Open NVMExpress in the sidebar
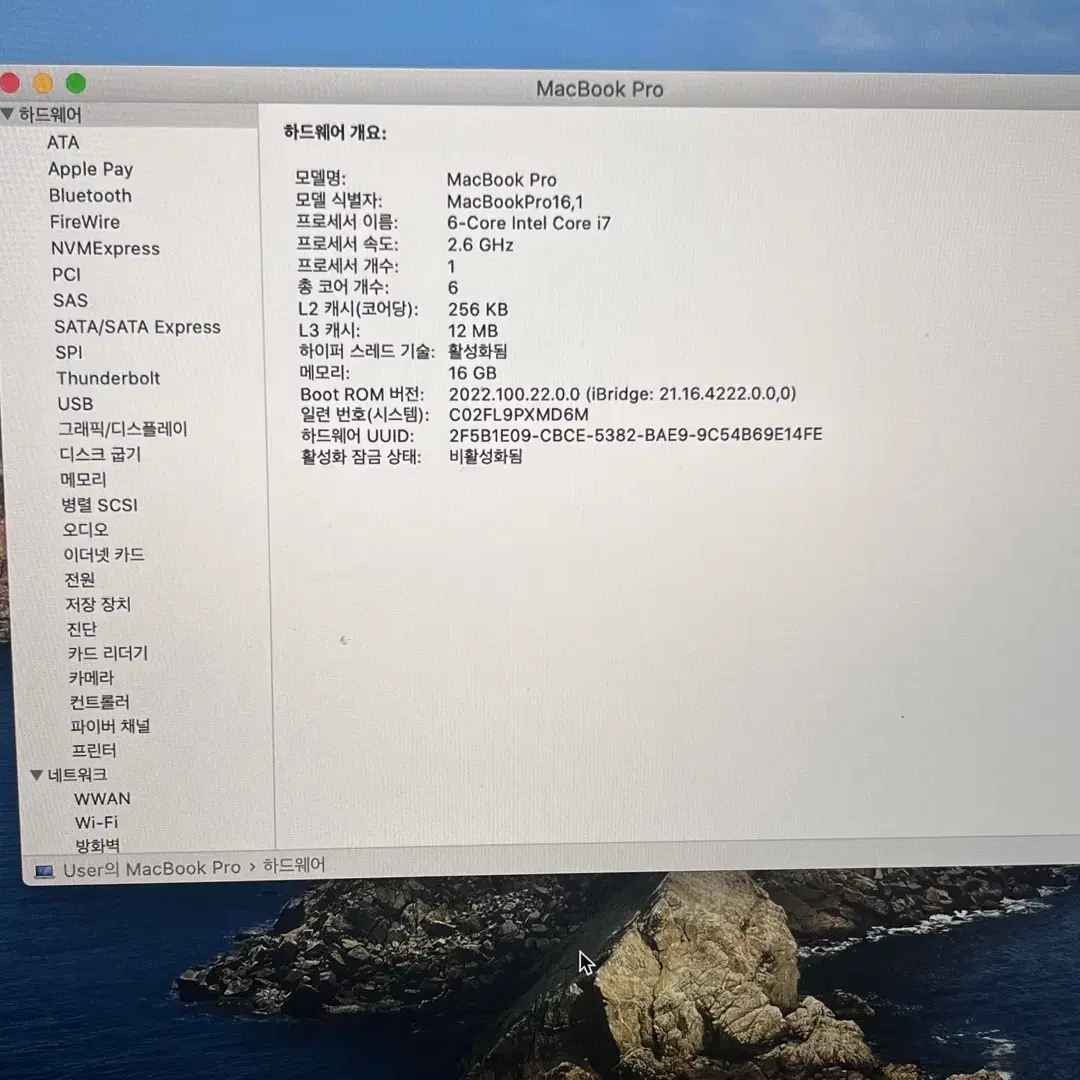This screenshot has height=1080, width=1080. pos(105,249)
